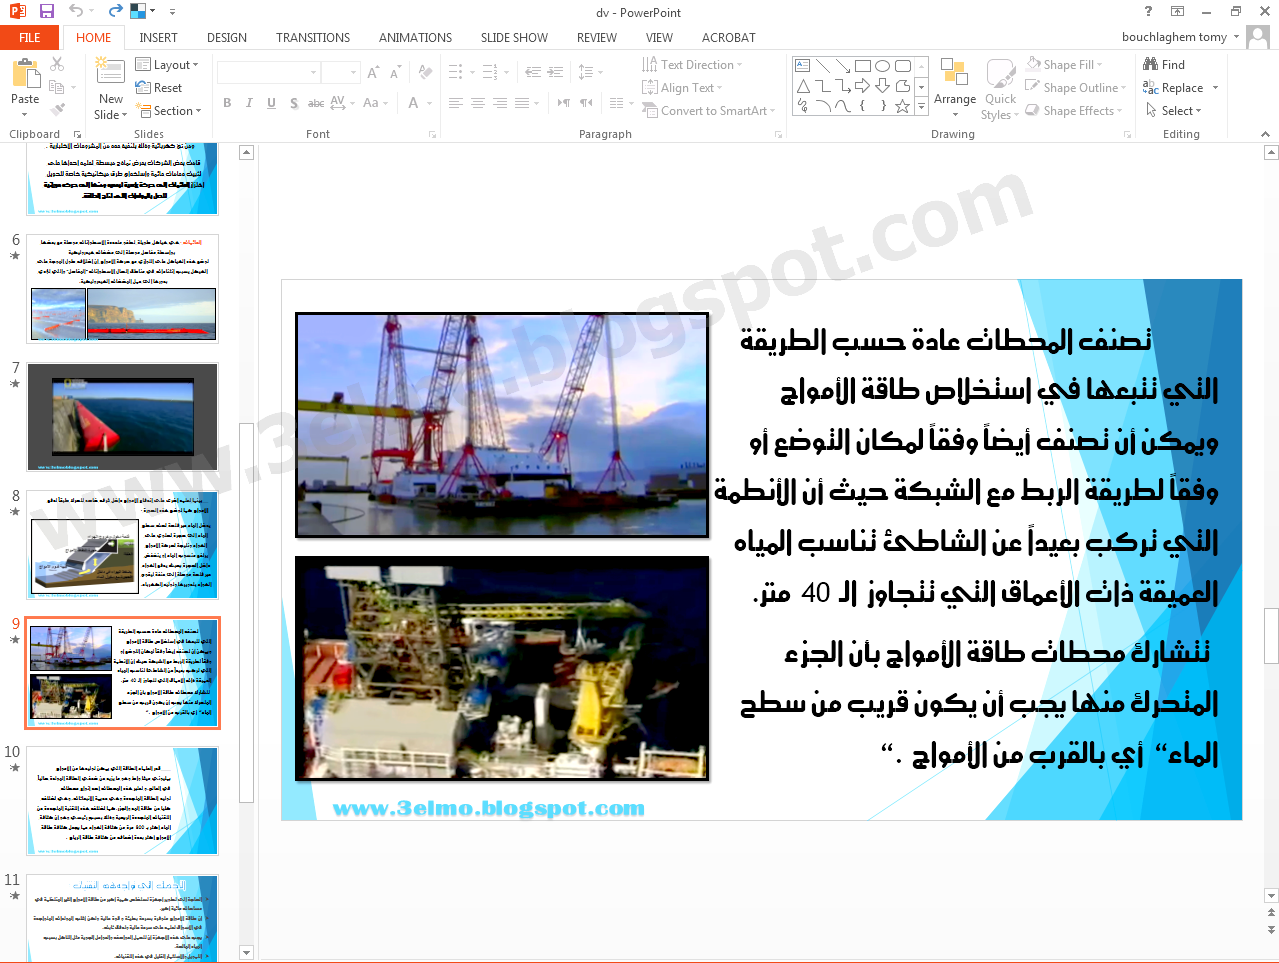Open the font size combo box
Viewport: 1279px width, 963px height.
coord(340,72)
